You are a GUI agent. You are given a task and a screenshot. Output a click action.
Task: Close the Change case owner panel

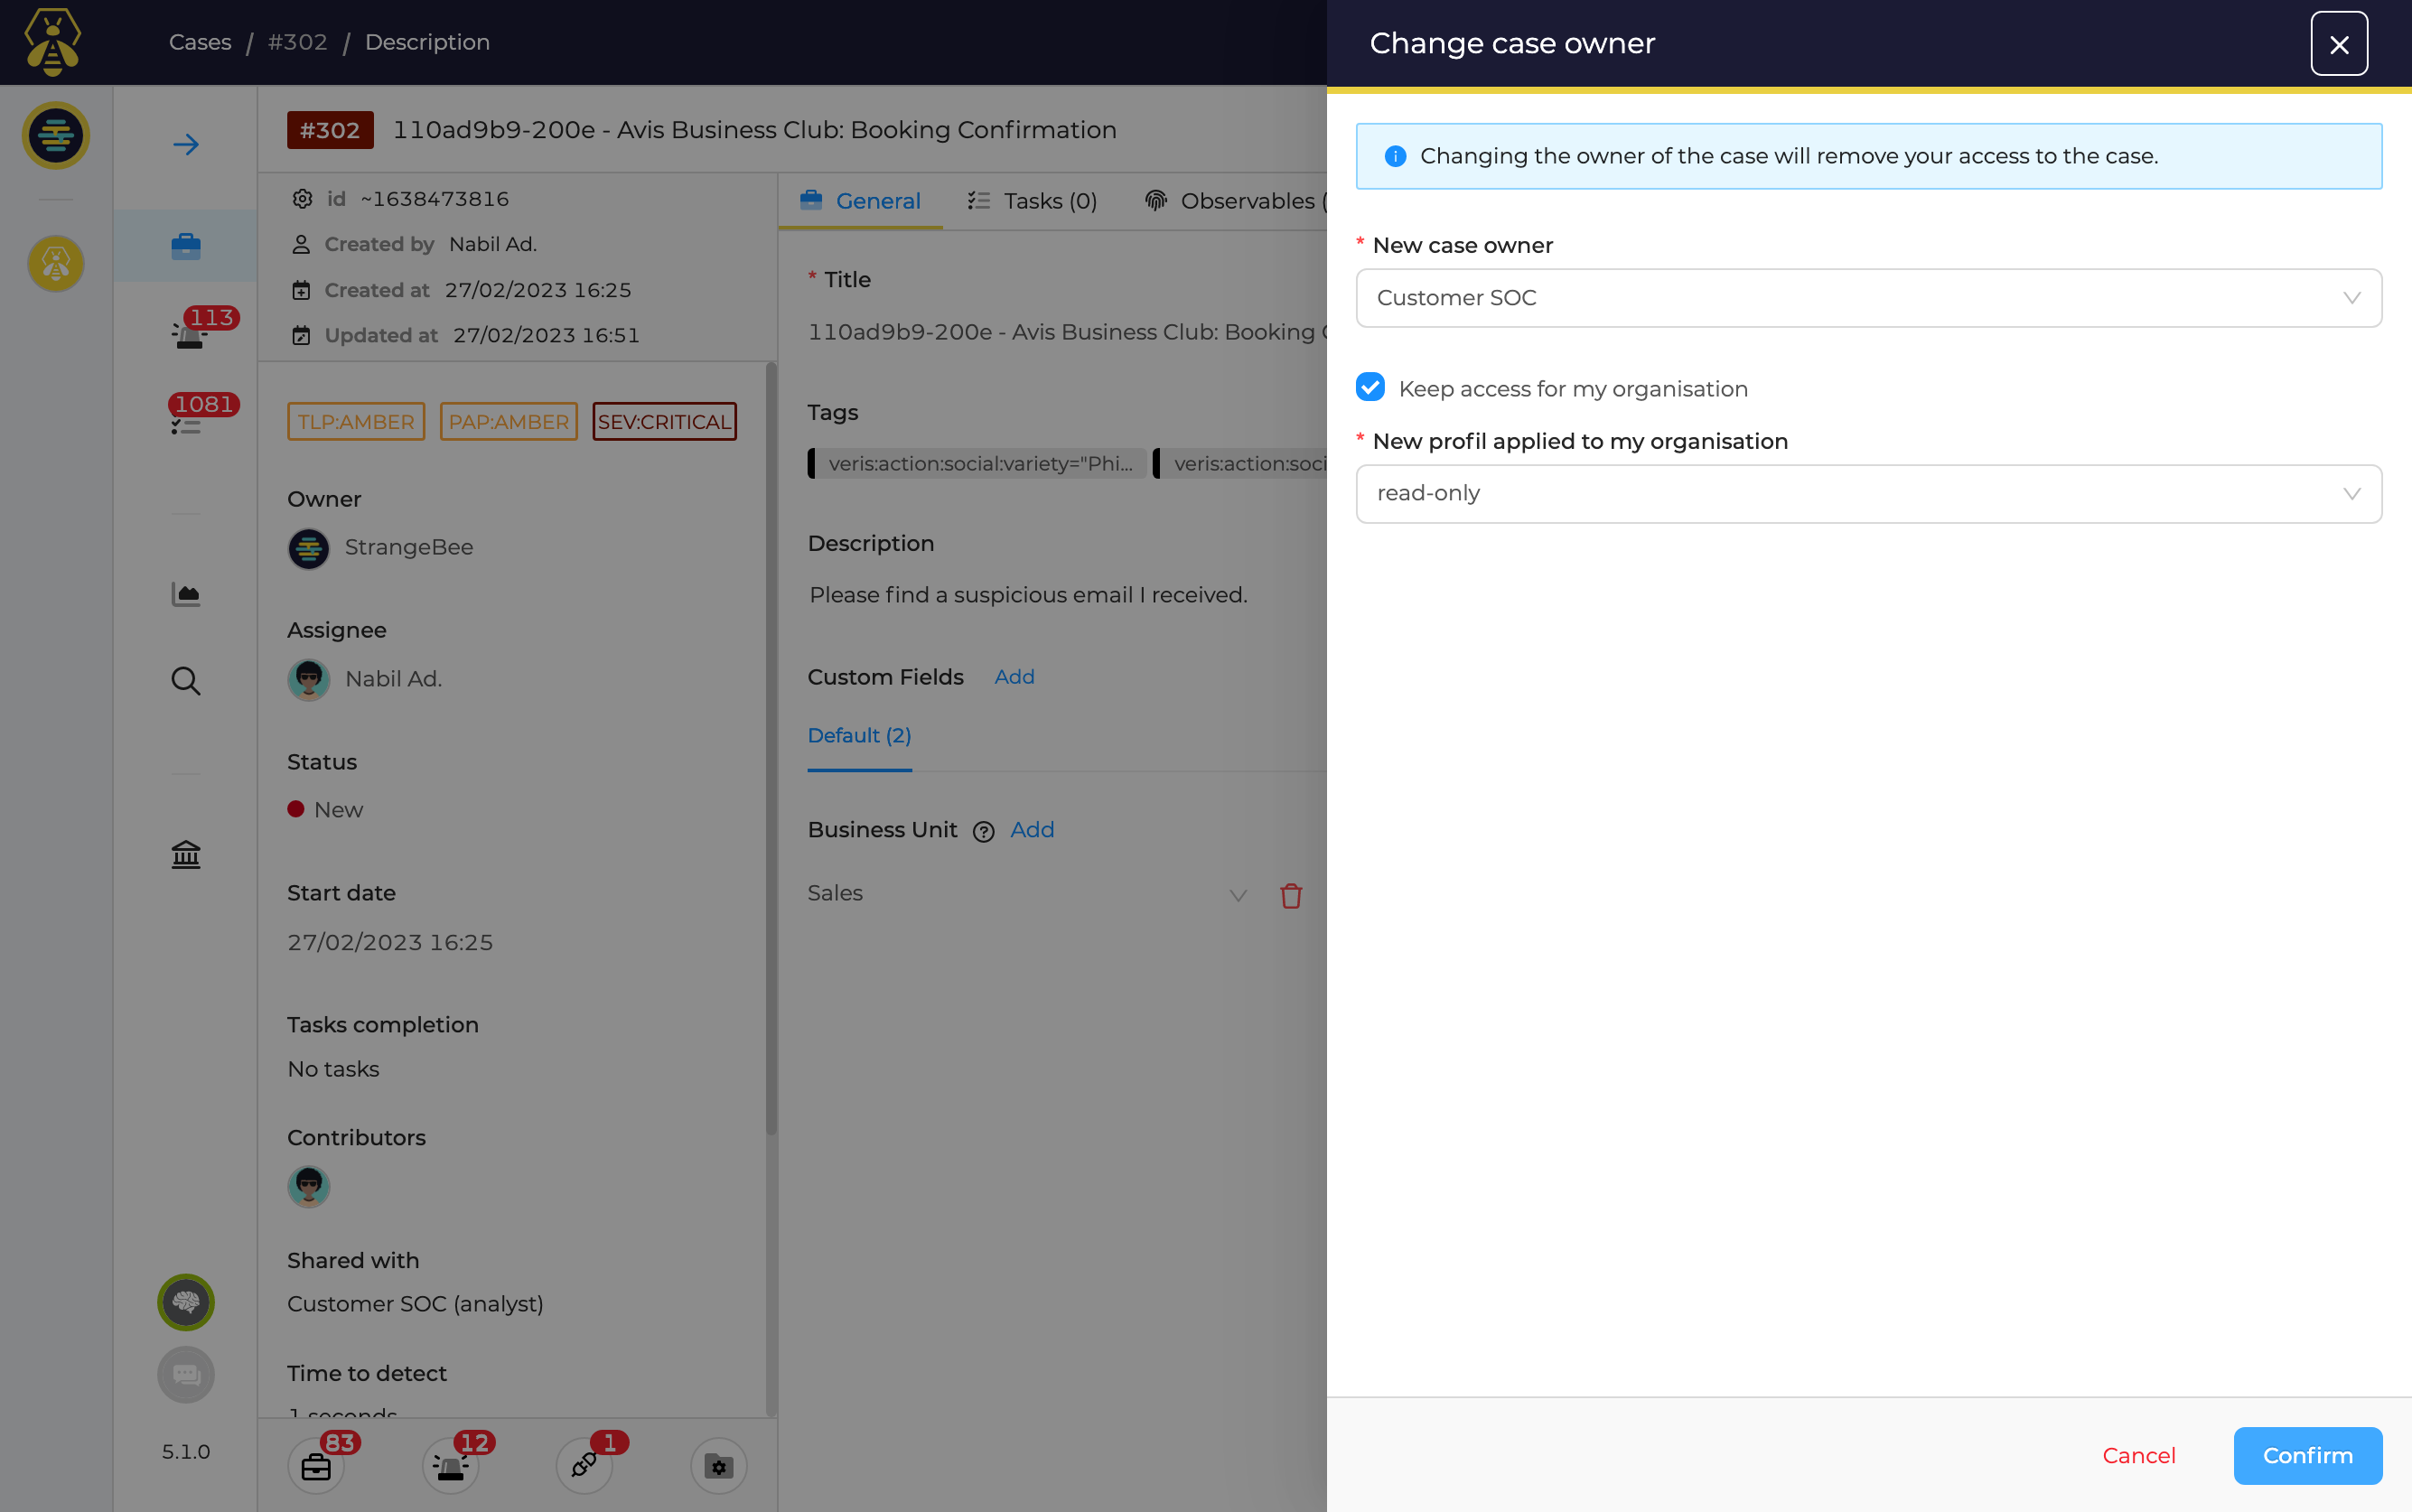coord(2338,44)
